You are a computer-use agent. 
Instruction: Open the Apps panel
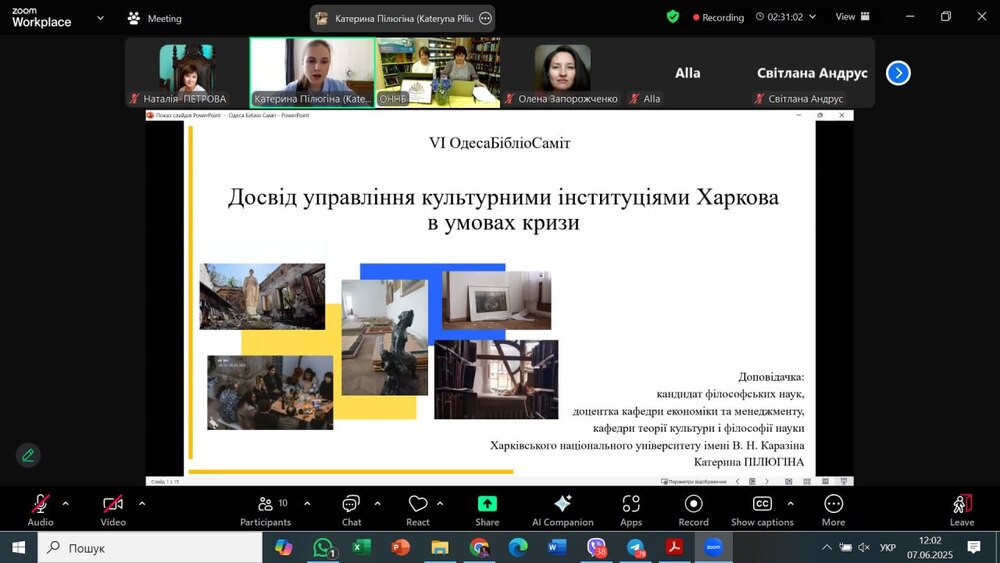tap(631, 509)
